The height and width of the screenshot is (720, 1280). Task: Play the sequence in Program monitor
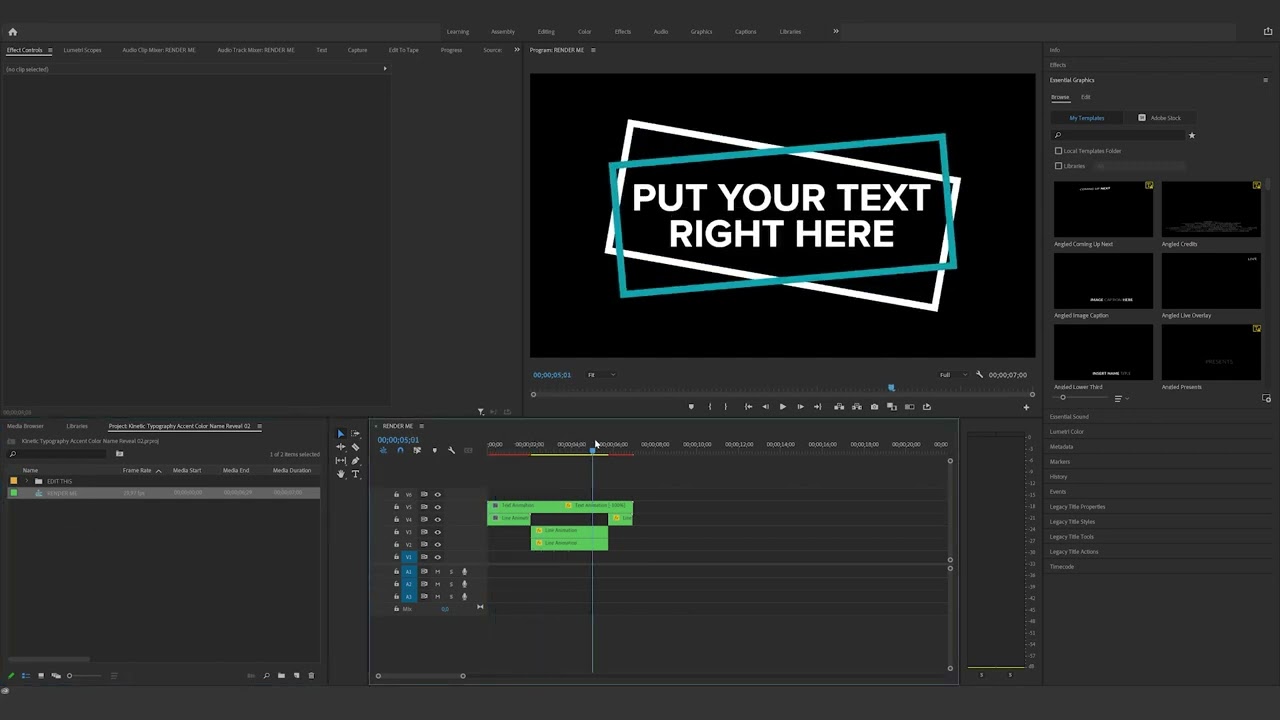coord(782,407)
